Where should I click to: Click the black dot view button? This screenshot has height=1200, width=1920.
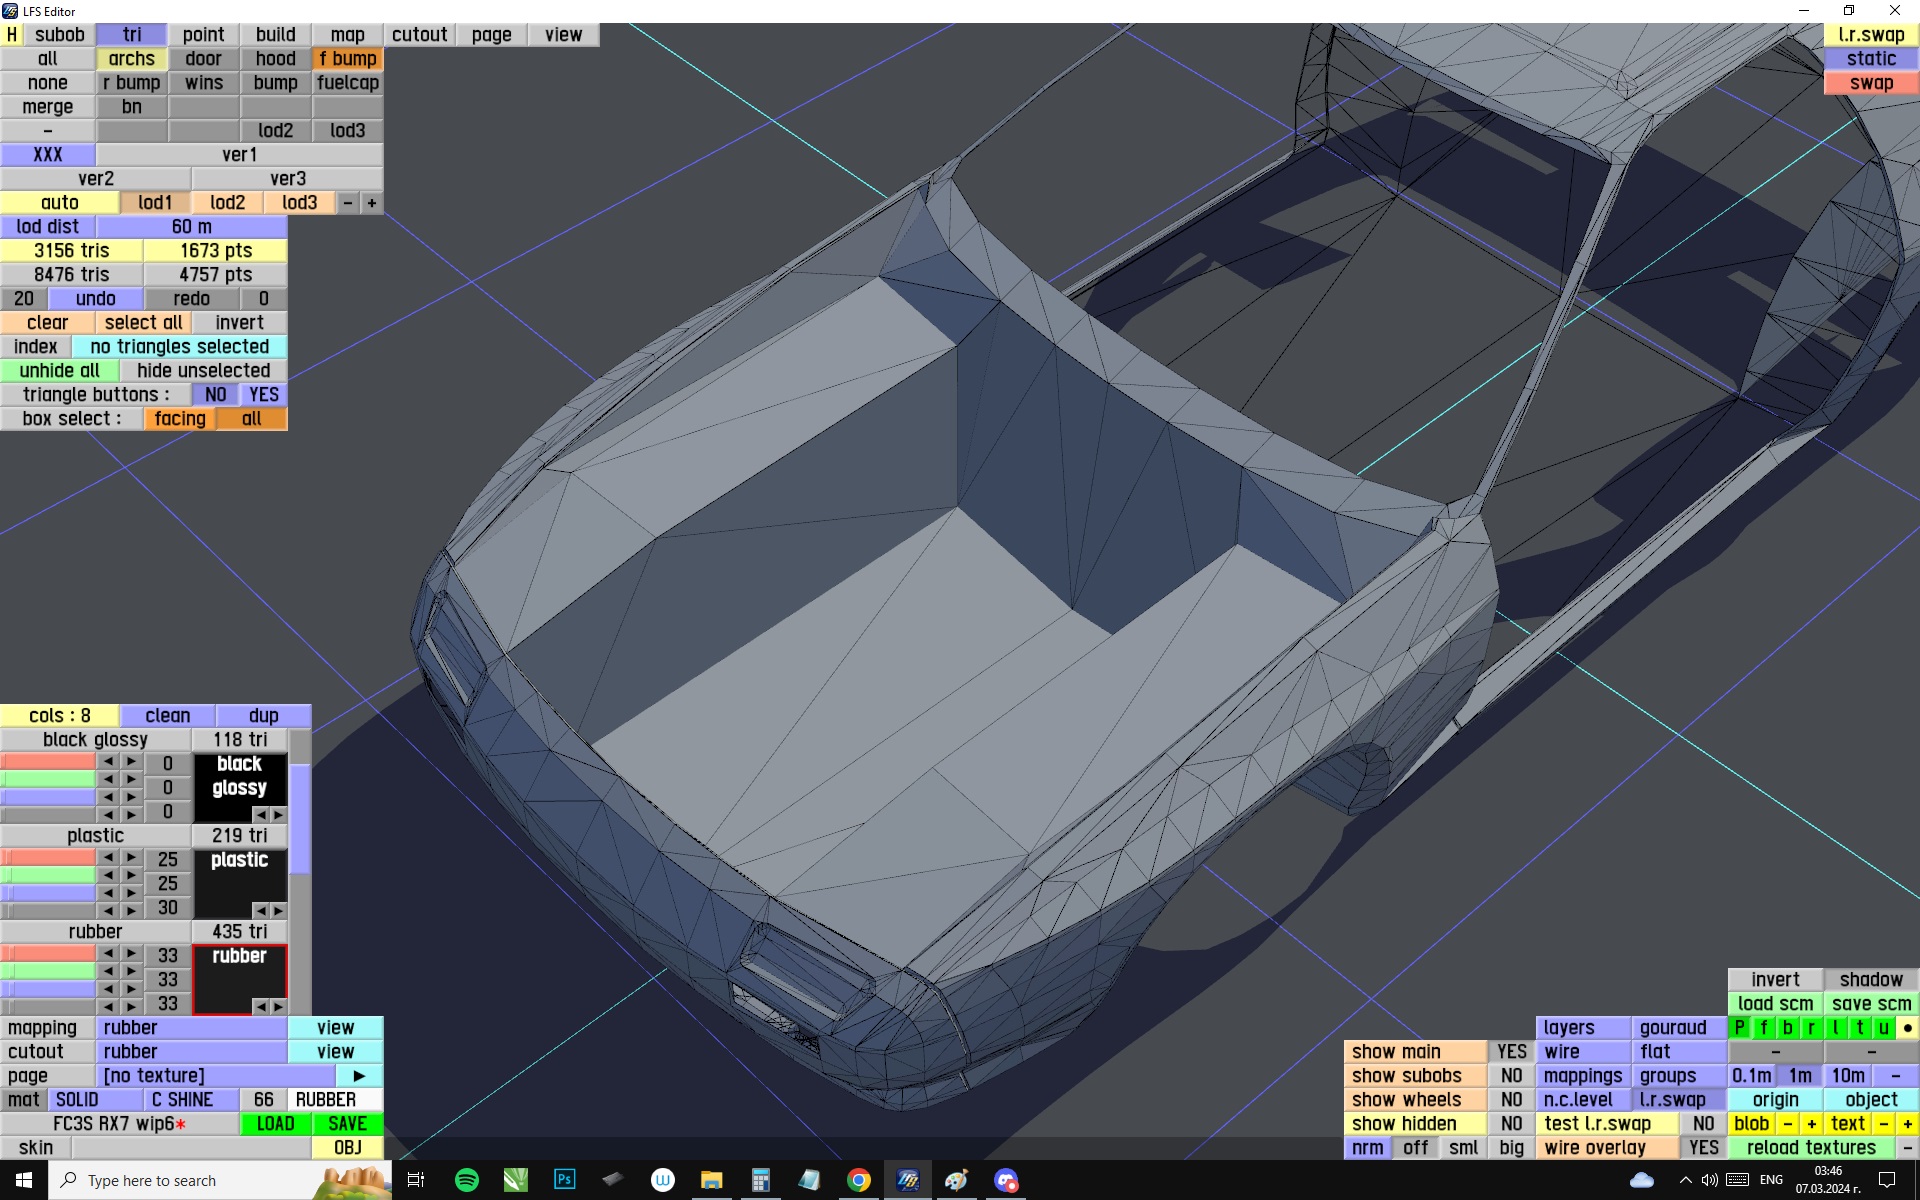pyautogui.click(x=1907, y=1028)
